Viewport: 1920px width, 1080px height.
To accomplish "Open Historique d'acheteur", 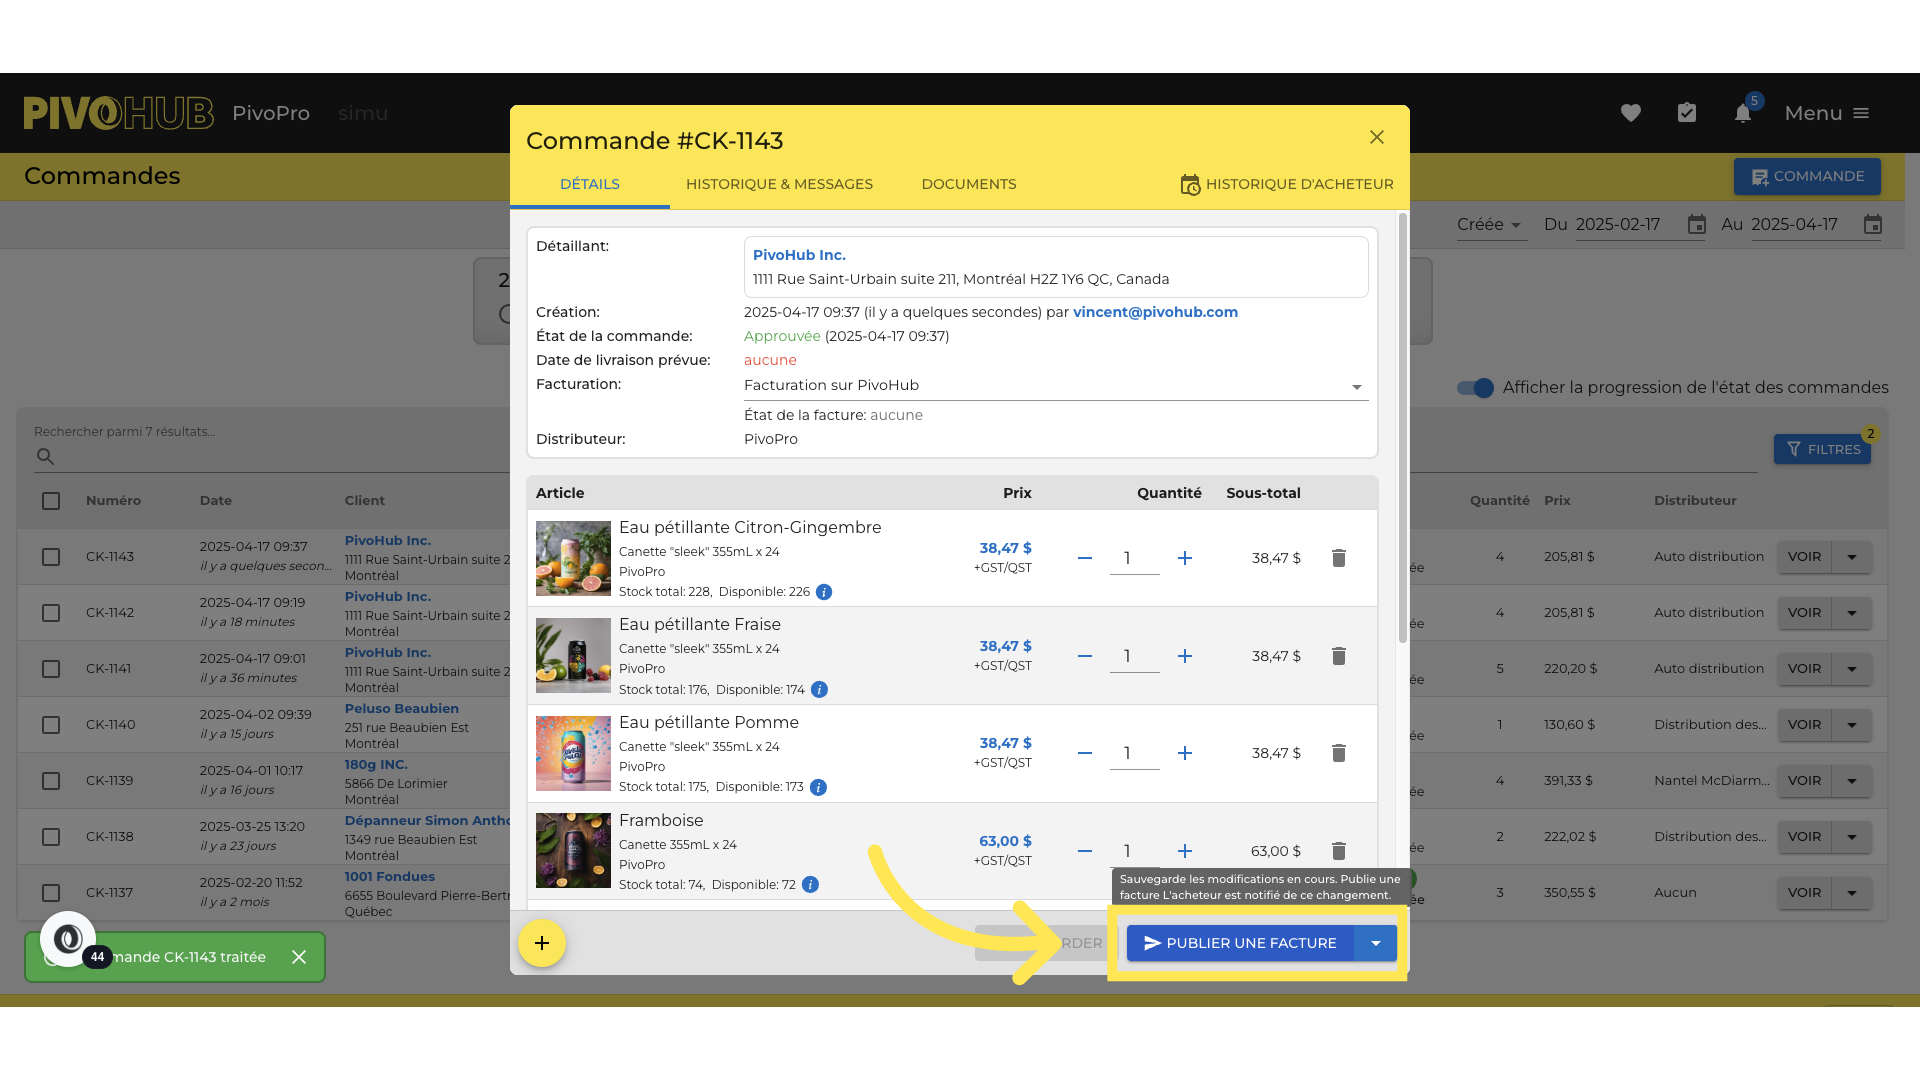I will click(x=1287, y=184).
